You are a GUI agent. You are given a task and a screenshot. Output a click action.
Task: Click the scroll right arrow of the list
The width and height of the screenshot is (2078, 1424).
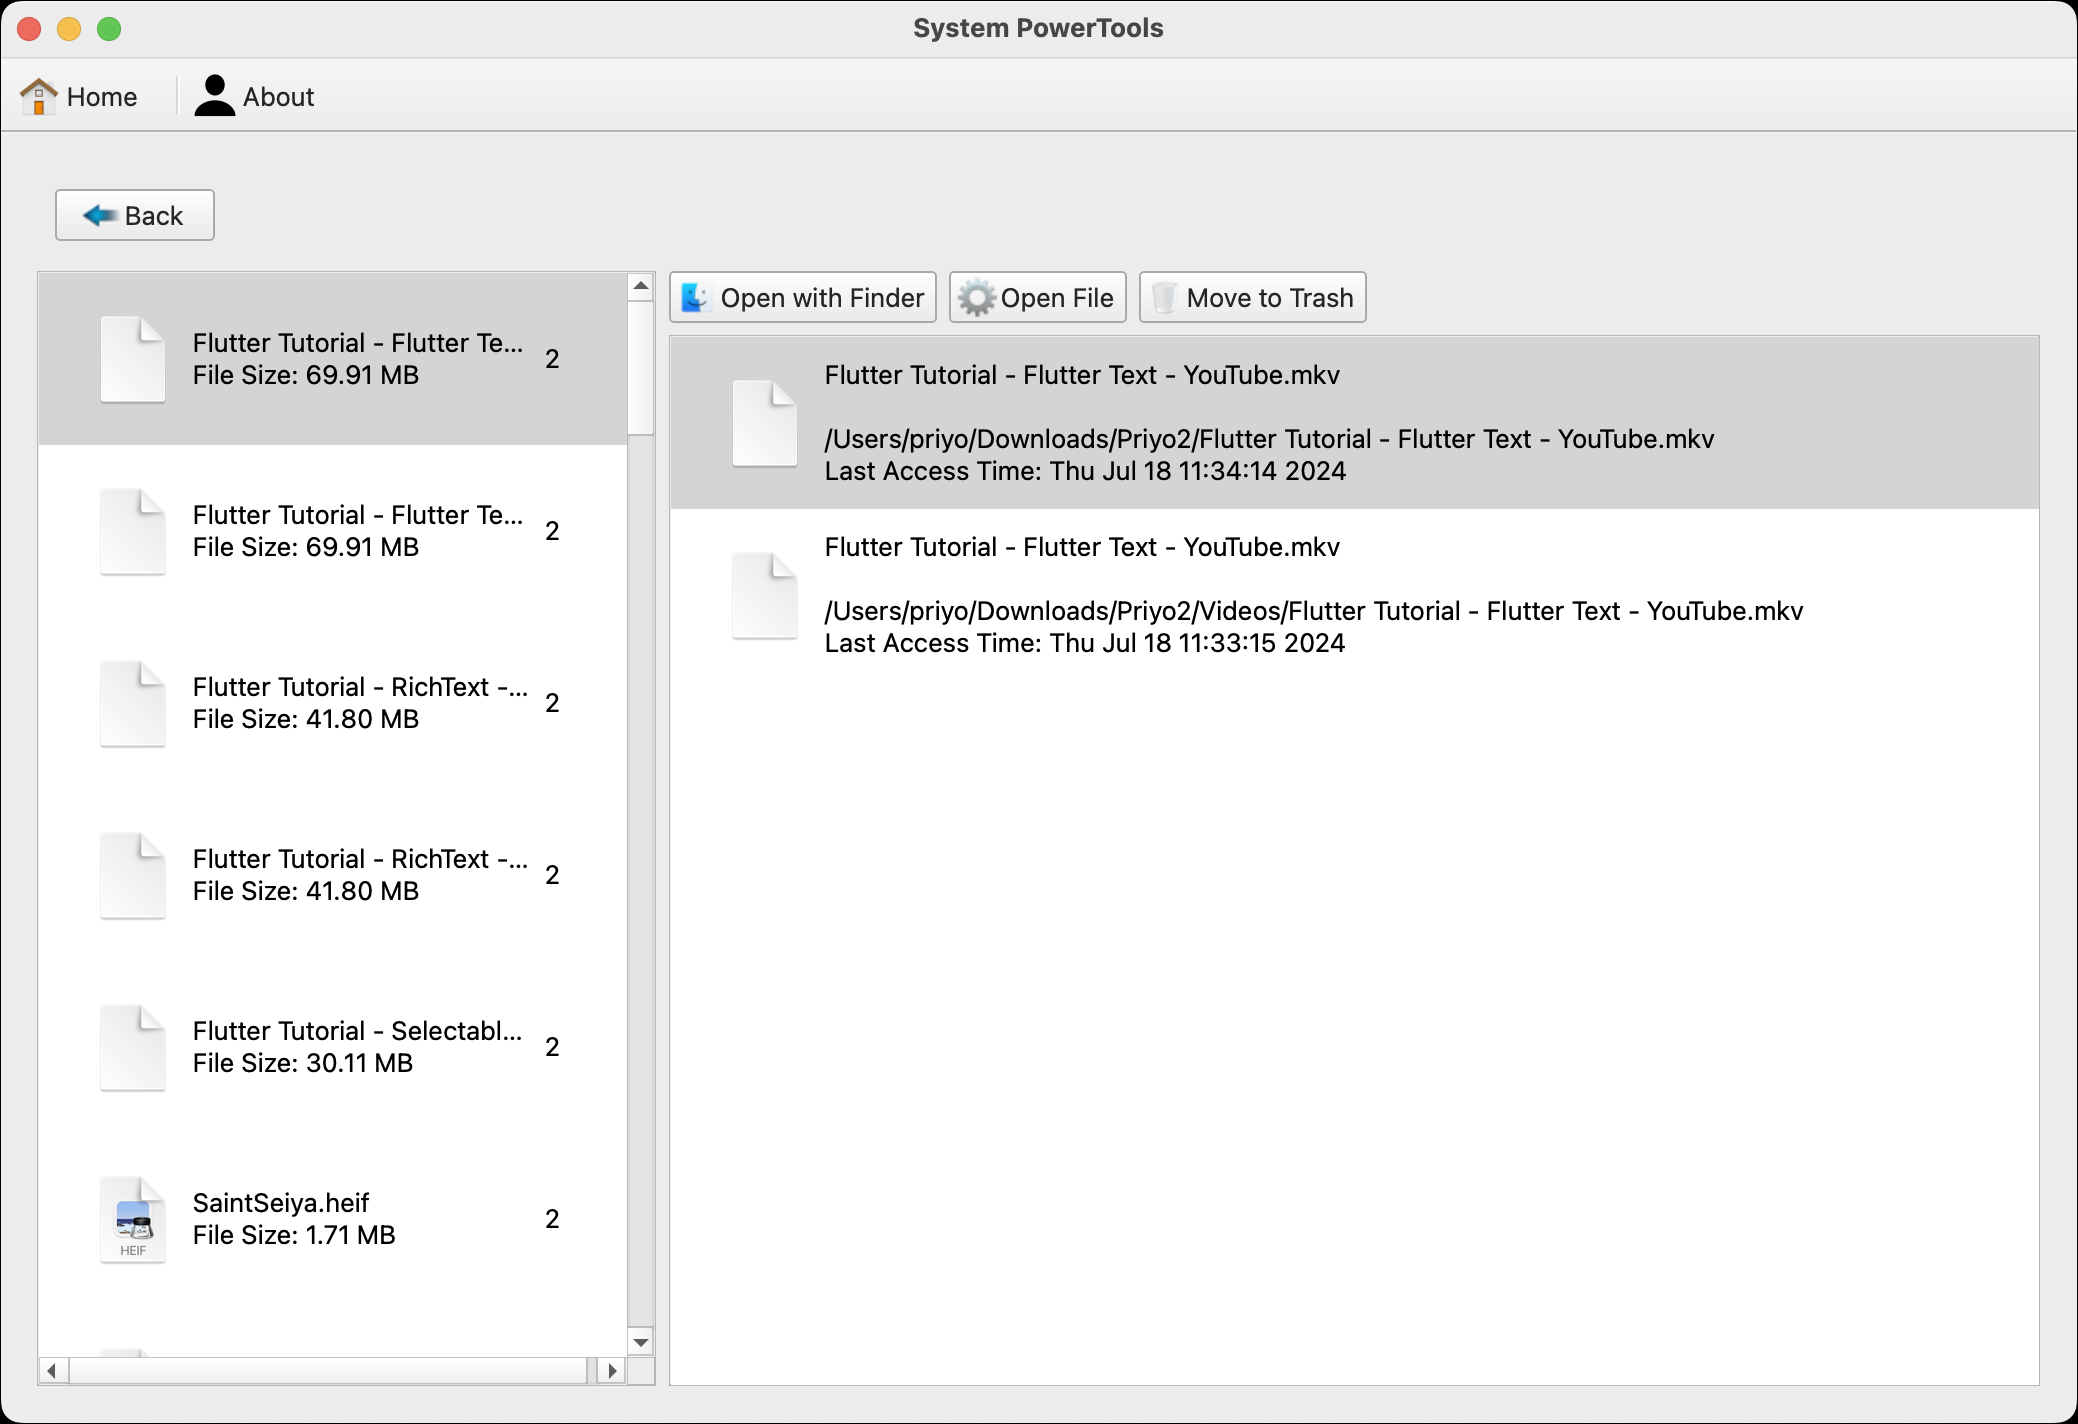[x=612, y=1370]
